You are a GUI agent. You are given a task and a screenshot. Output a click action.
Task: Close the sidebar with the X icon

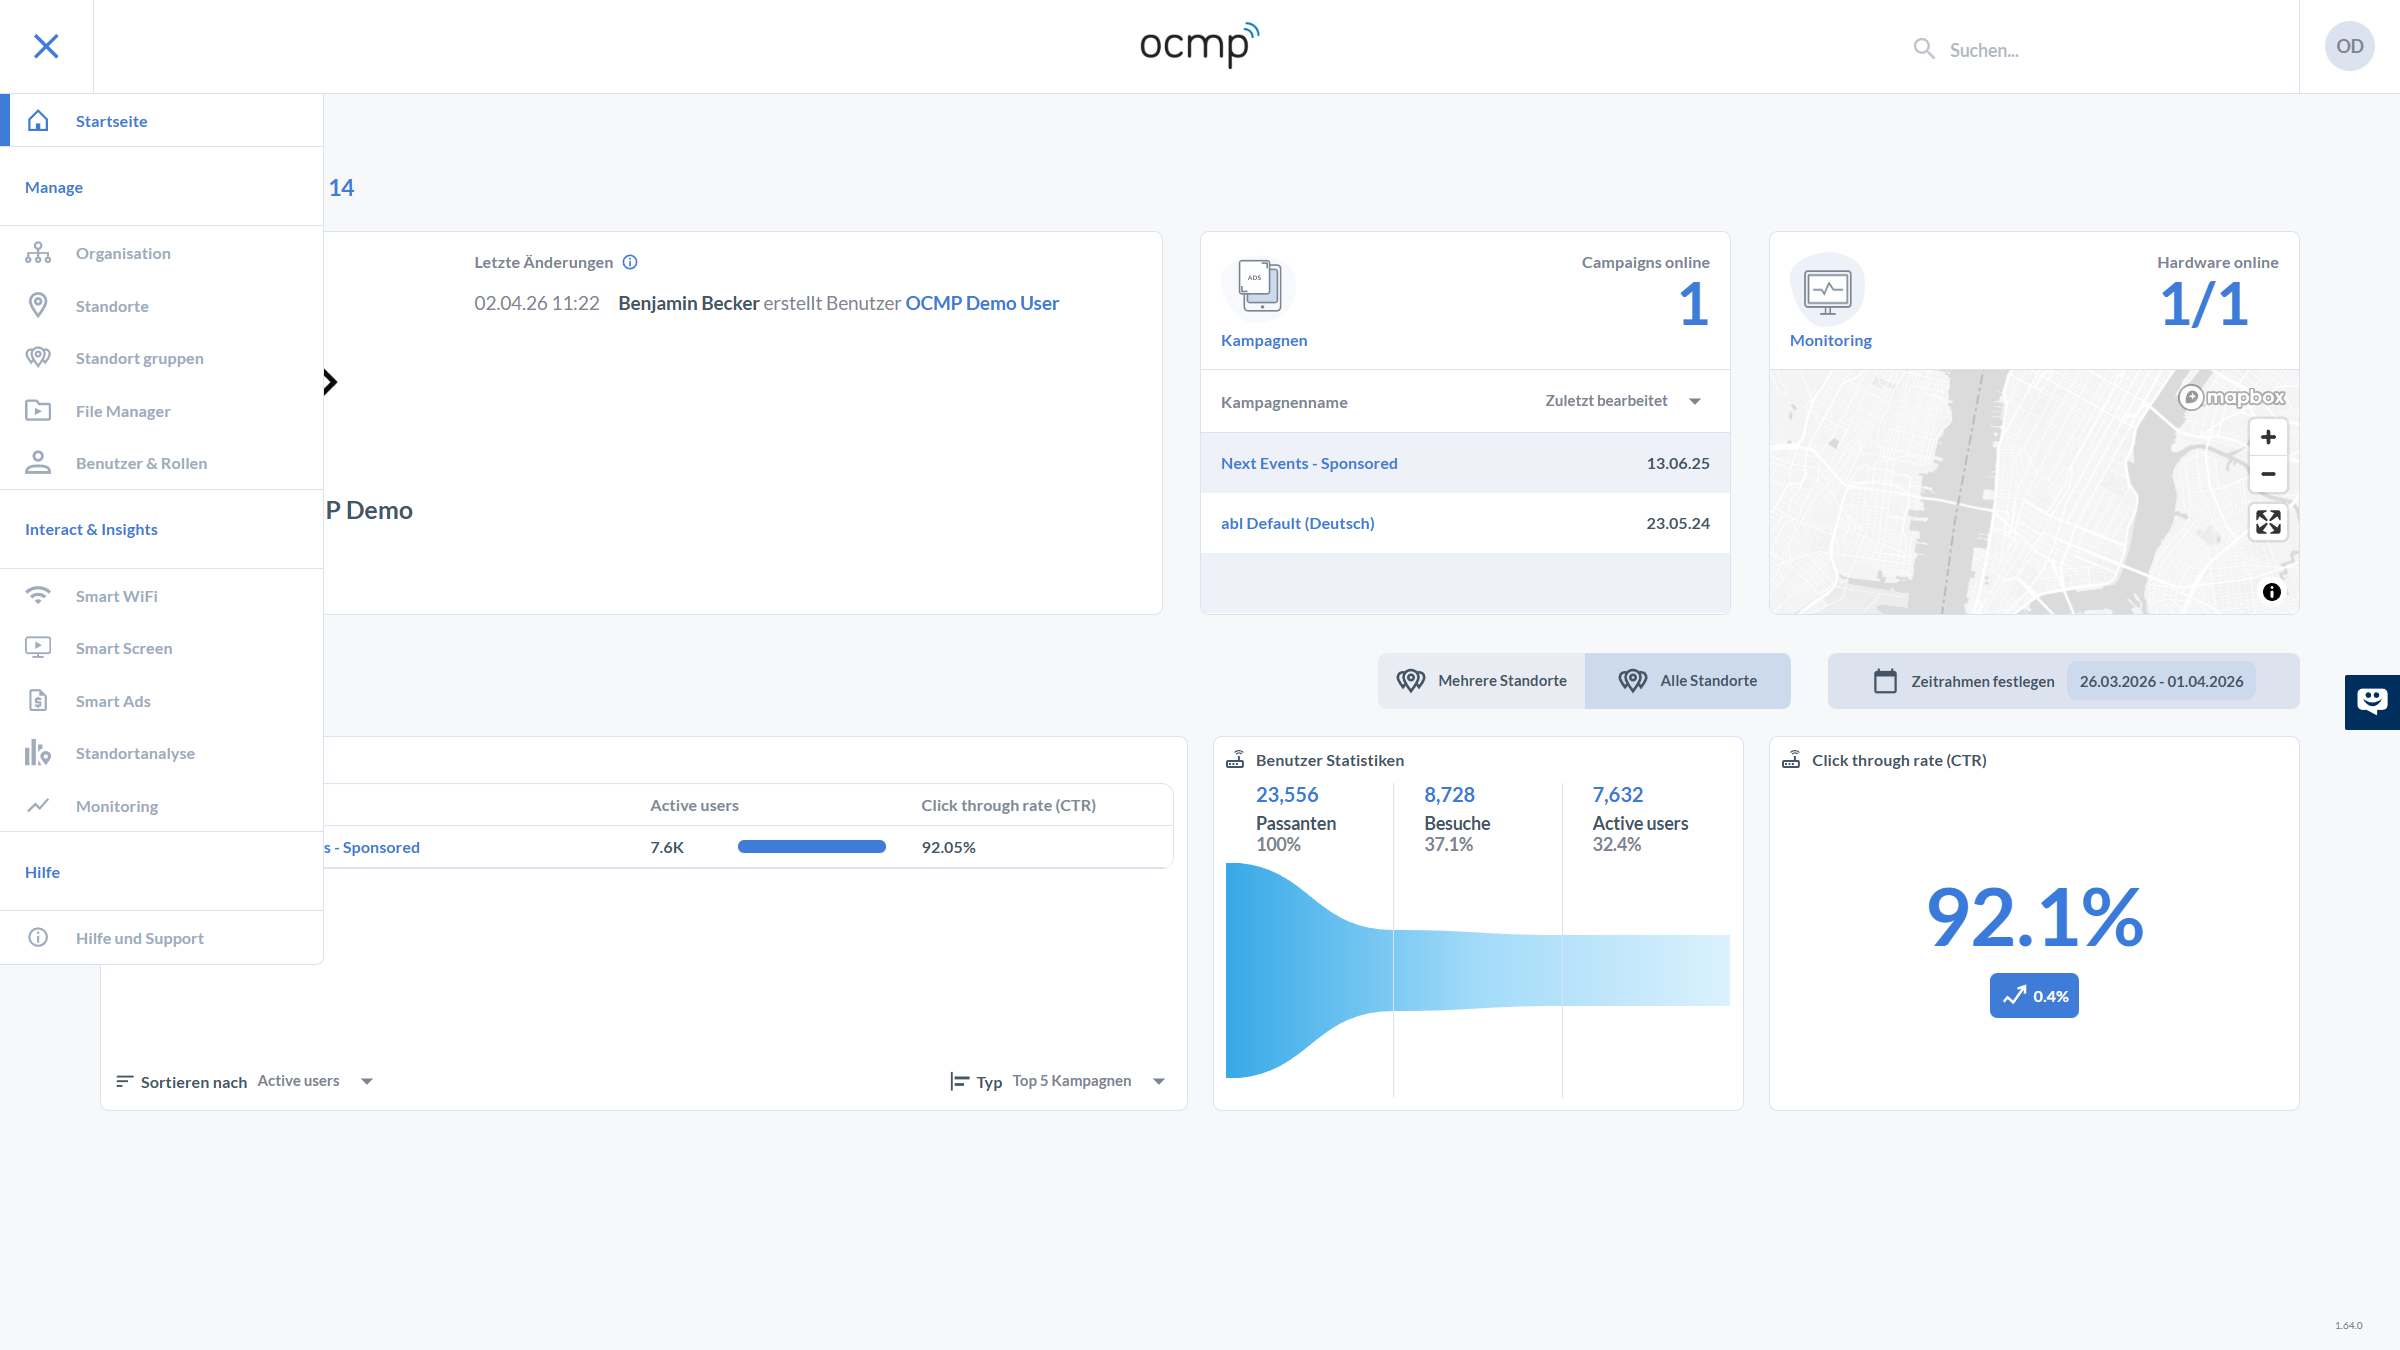click(x=46, y=46)
